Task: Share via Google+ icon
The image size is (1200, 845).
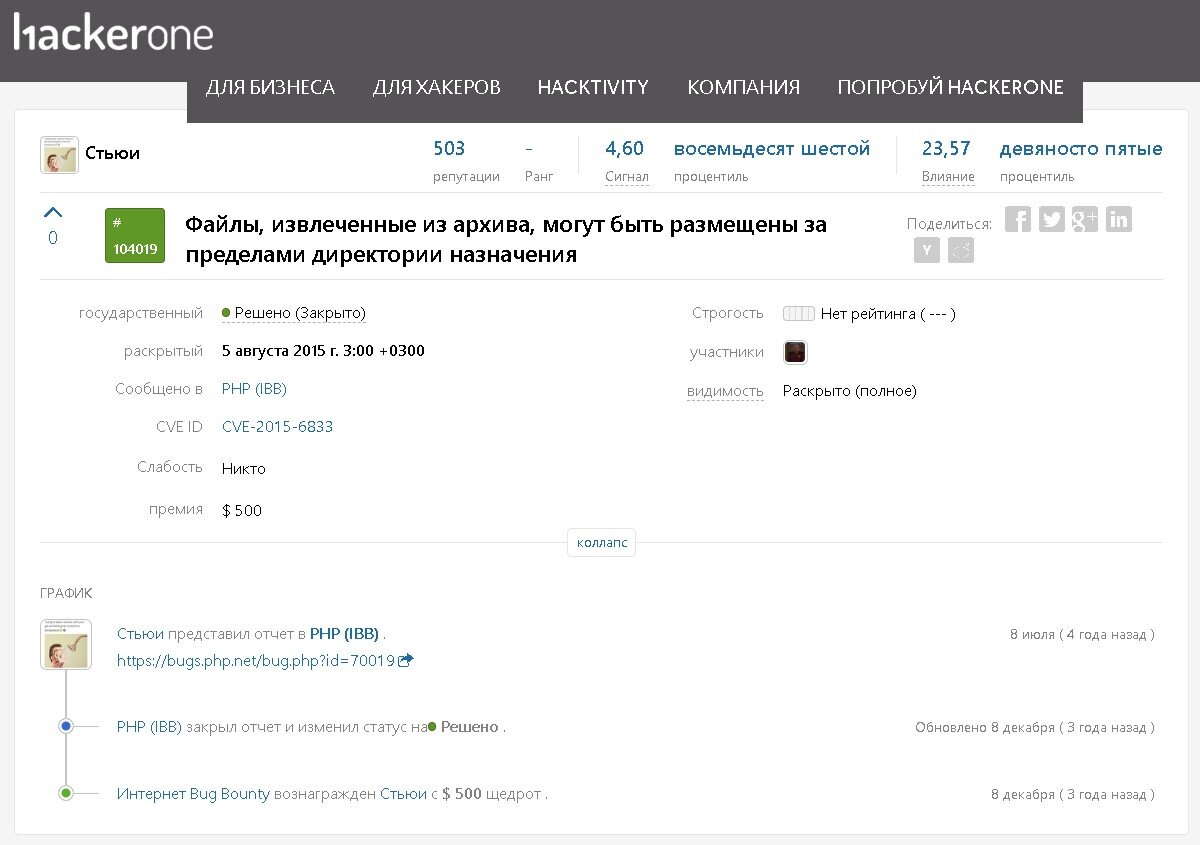Action: point(1085,219)
